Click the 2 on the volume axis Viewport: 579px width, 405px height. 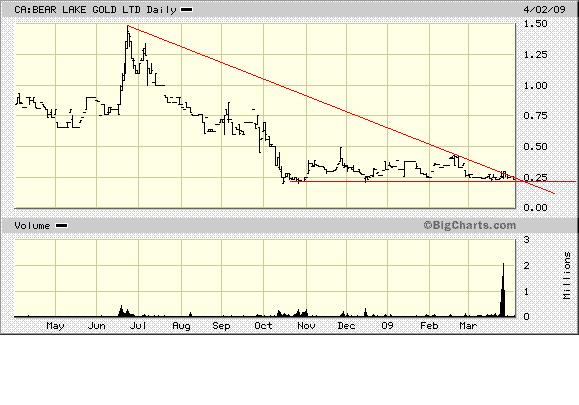point(527,265)
